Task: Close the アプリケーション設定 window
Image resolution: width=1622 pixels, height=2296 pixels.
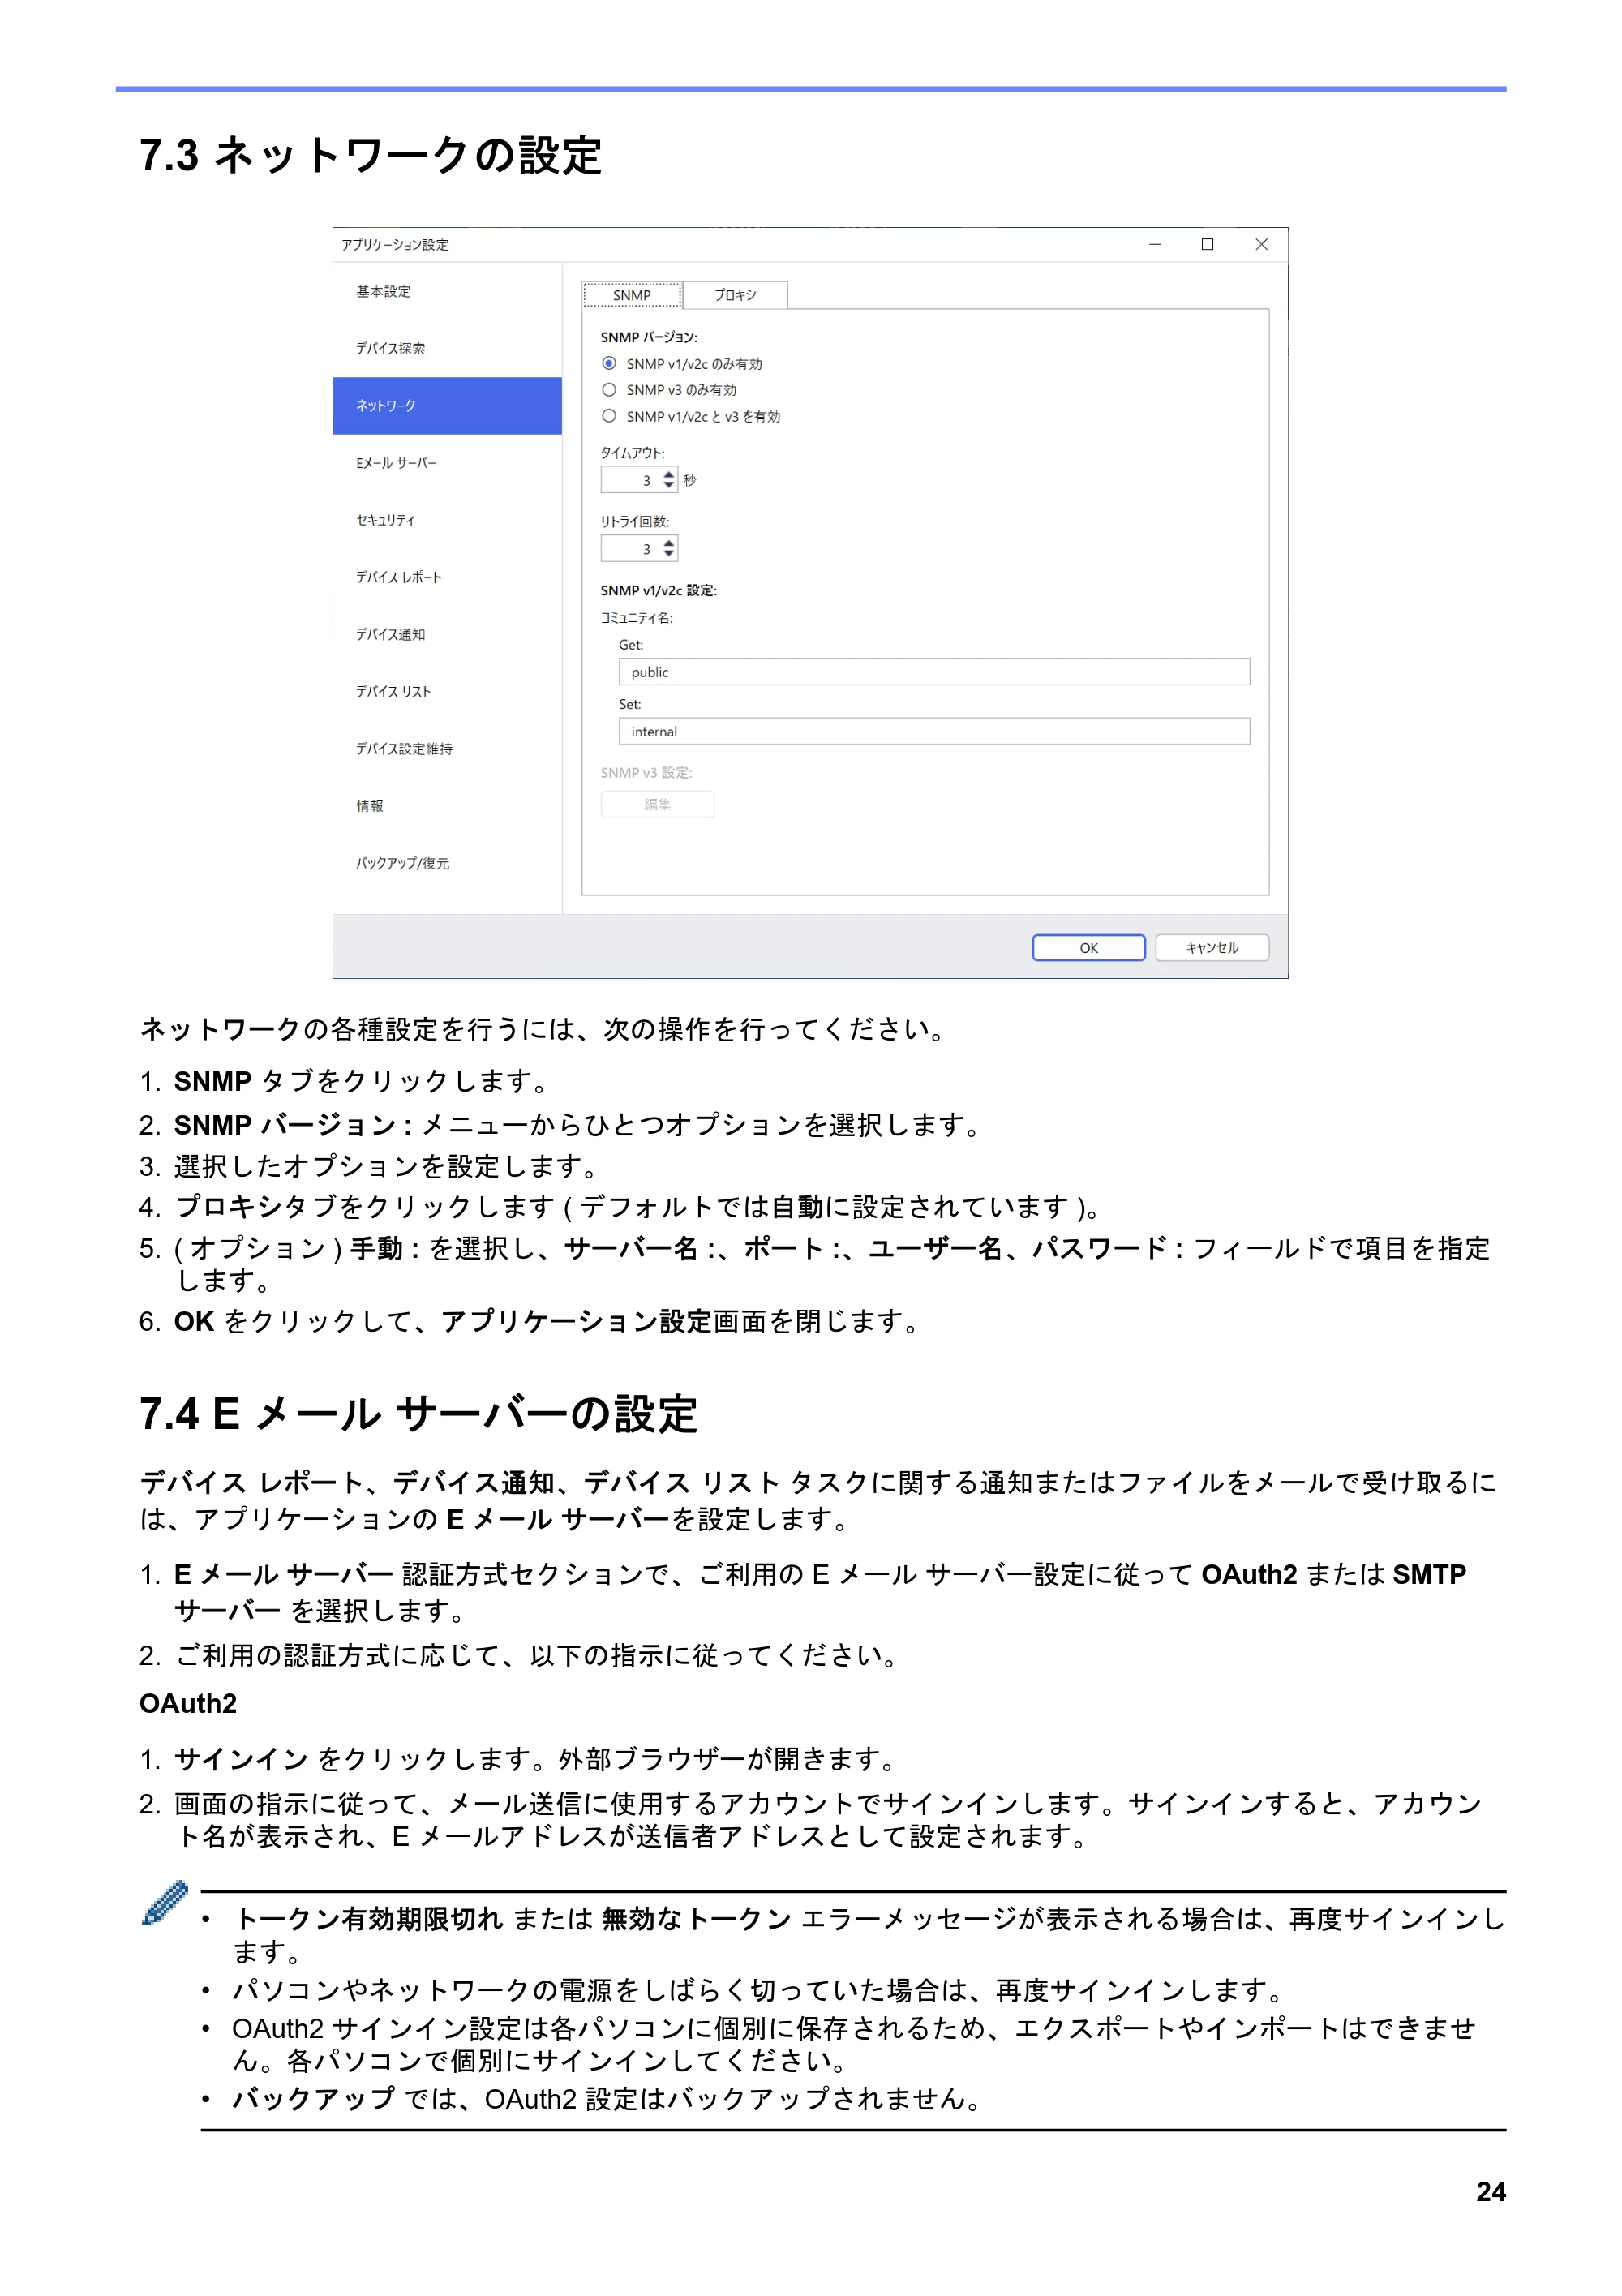Action: [1261, 245]
